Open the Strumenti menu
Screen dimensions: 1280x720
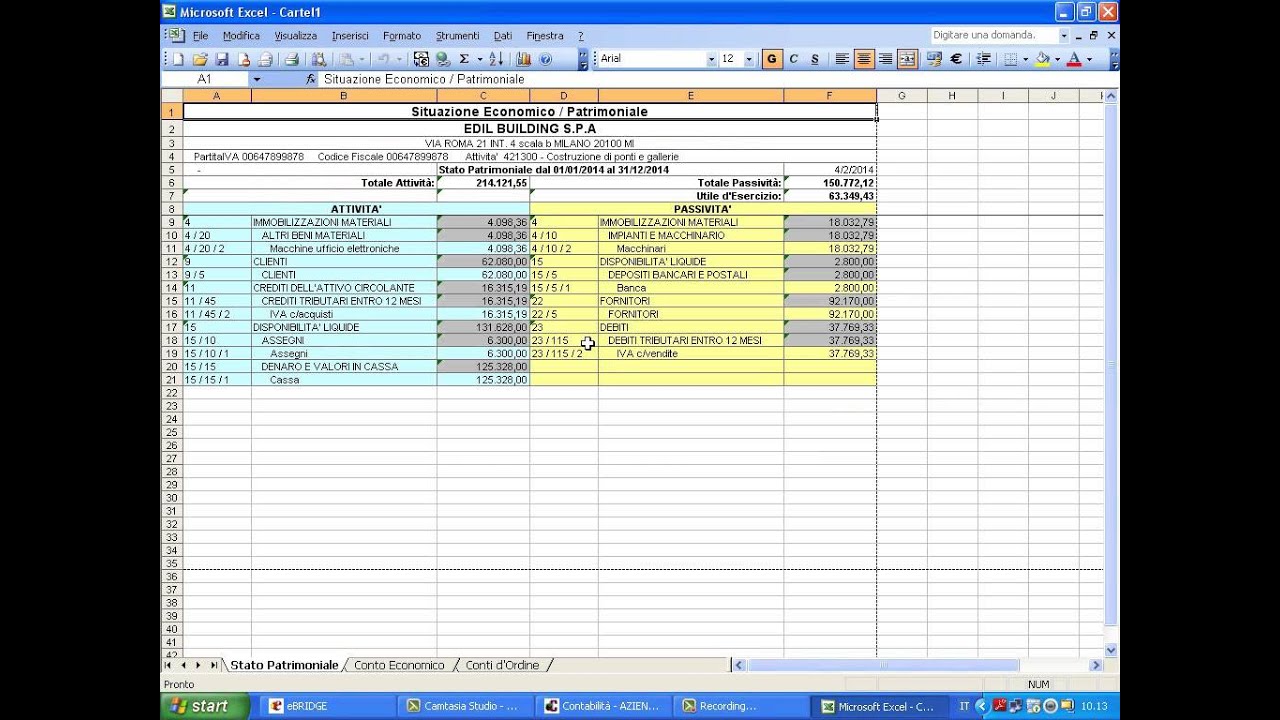point(457,36)
